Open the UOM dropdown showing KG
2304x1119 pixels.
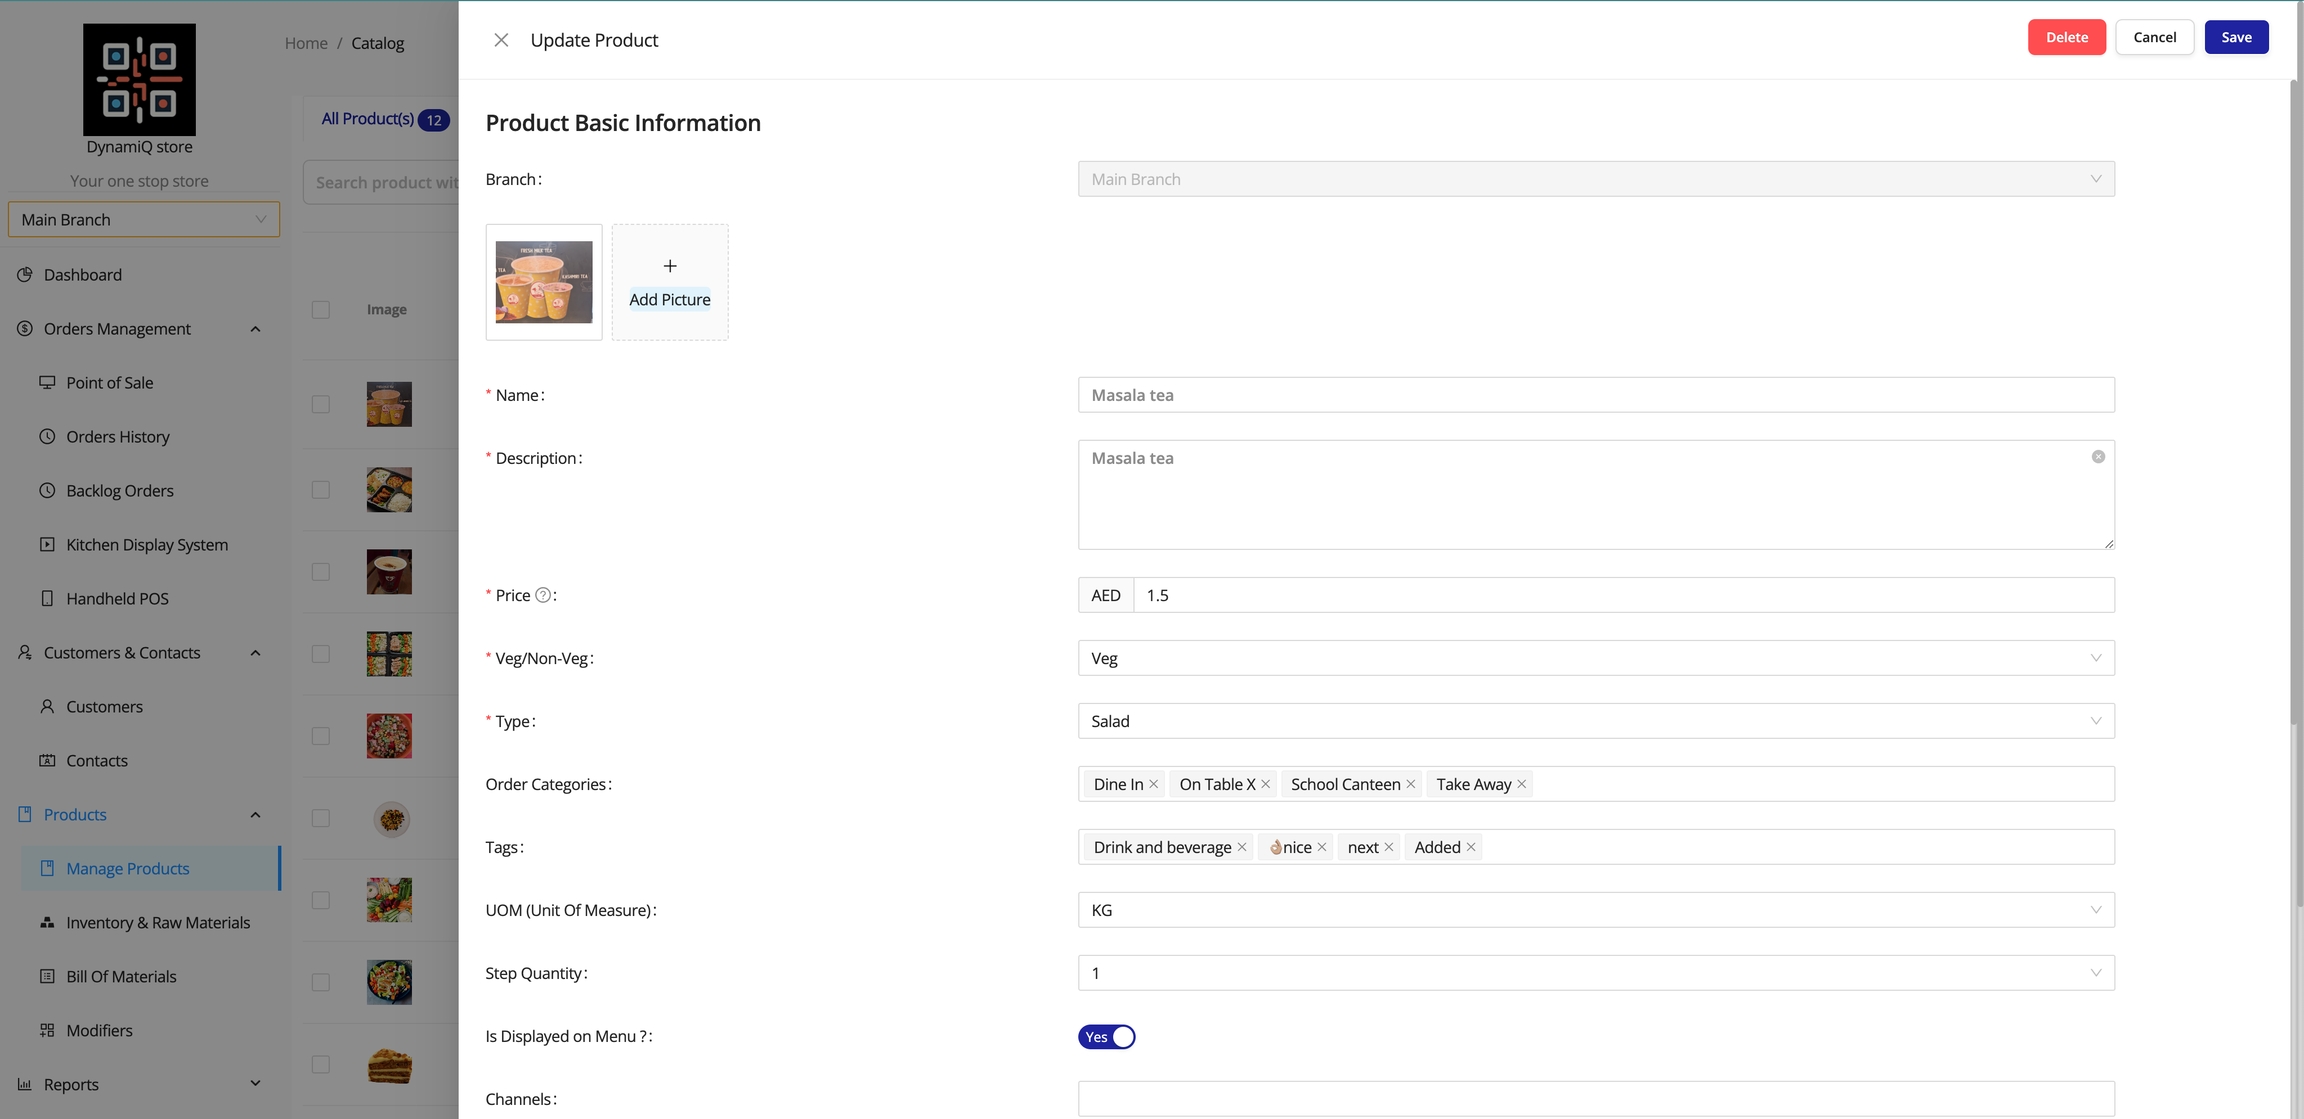coord(1595,910)
